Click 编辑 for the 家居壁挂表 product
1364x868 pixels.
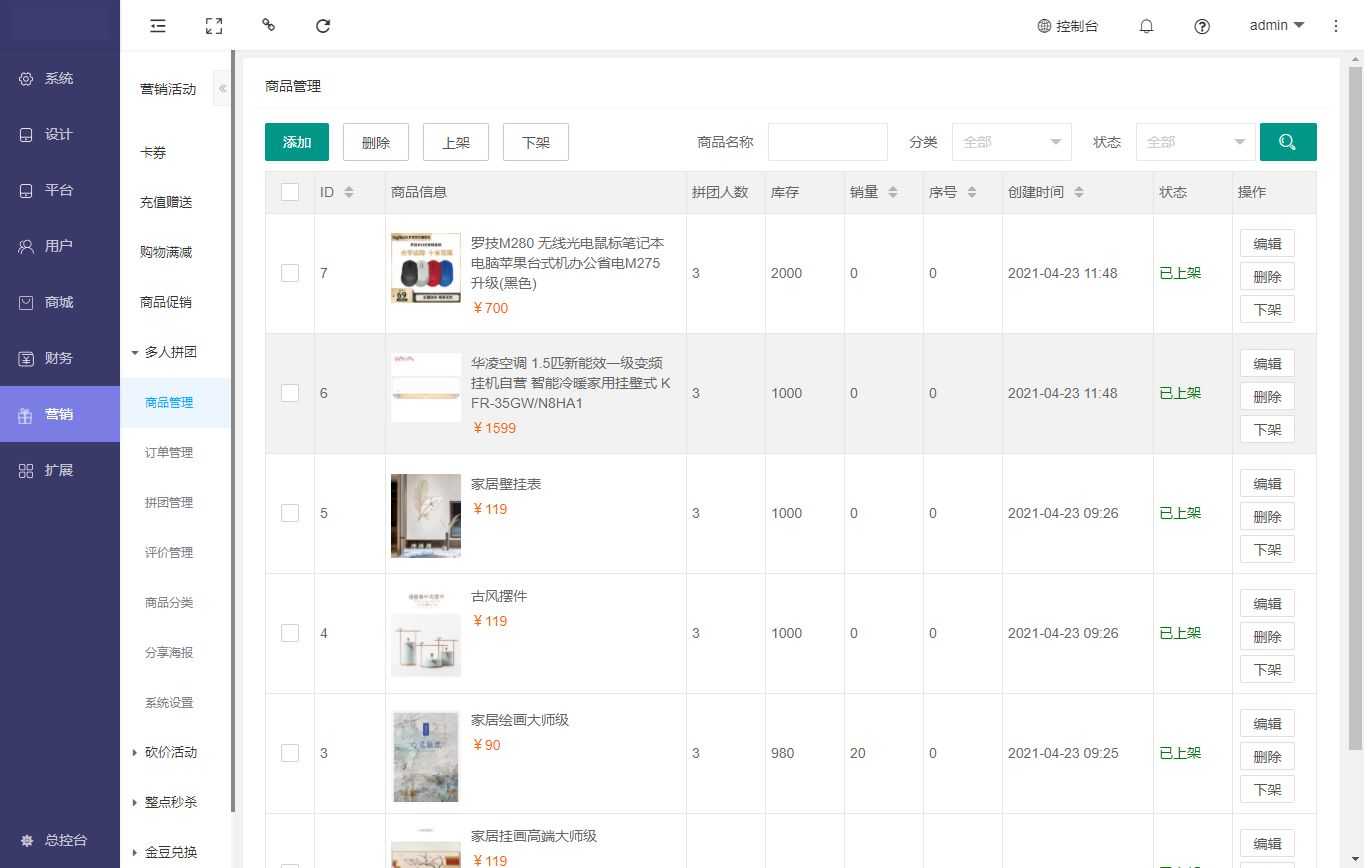pyautogui.click(x=1267, y=483)
